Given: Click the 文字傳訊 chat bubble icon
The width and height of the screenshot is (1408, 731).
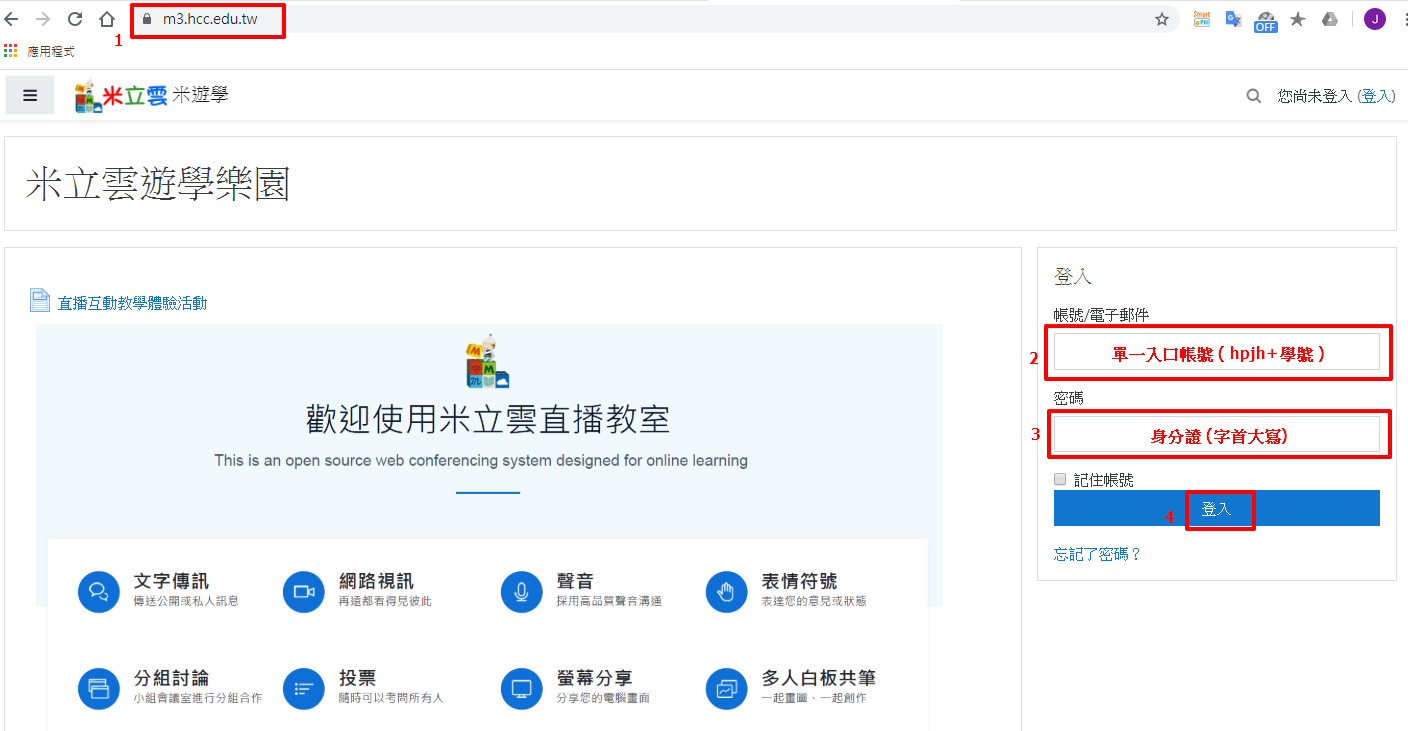Looking at the screenshot, I should point(99,591).
